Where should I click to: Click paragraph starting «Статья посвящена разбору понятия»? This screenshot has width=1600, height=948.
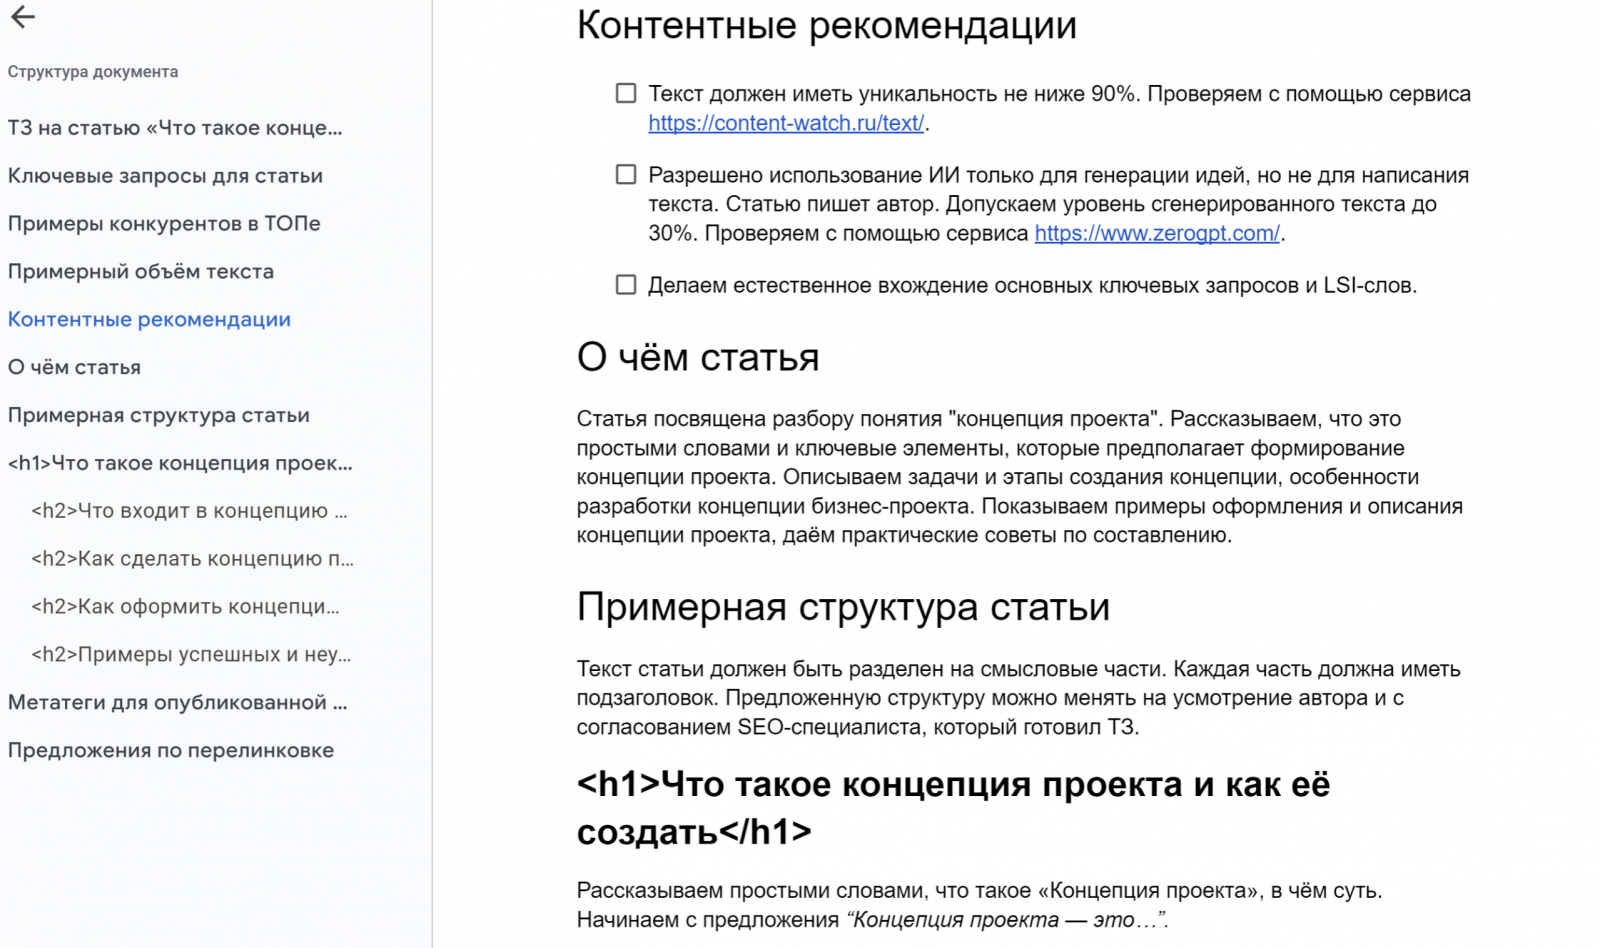(1020, 477)
